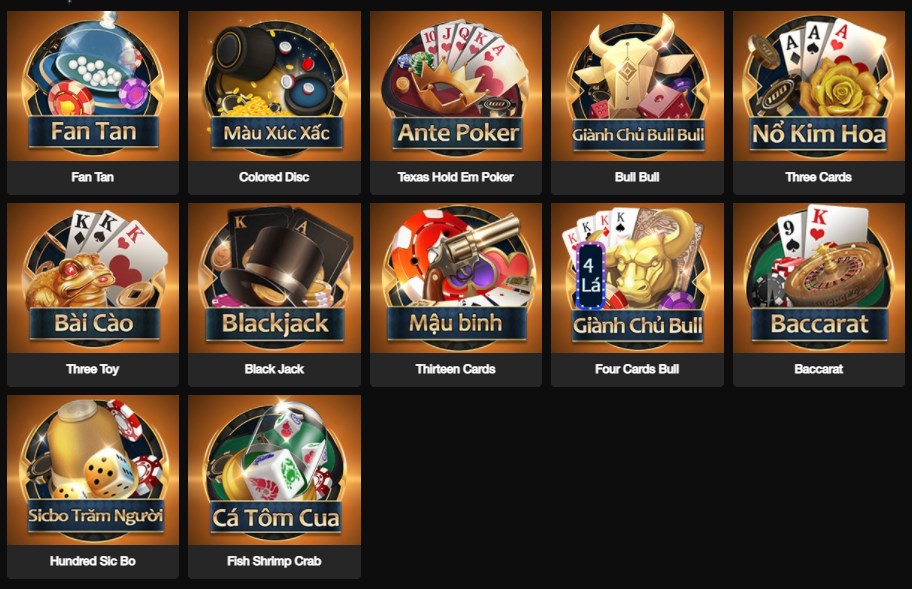Open Giành Chủ Bull Bull game icon
912x589 pixels.
click(x=637, y=86)
